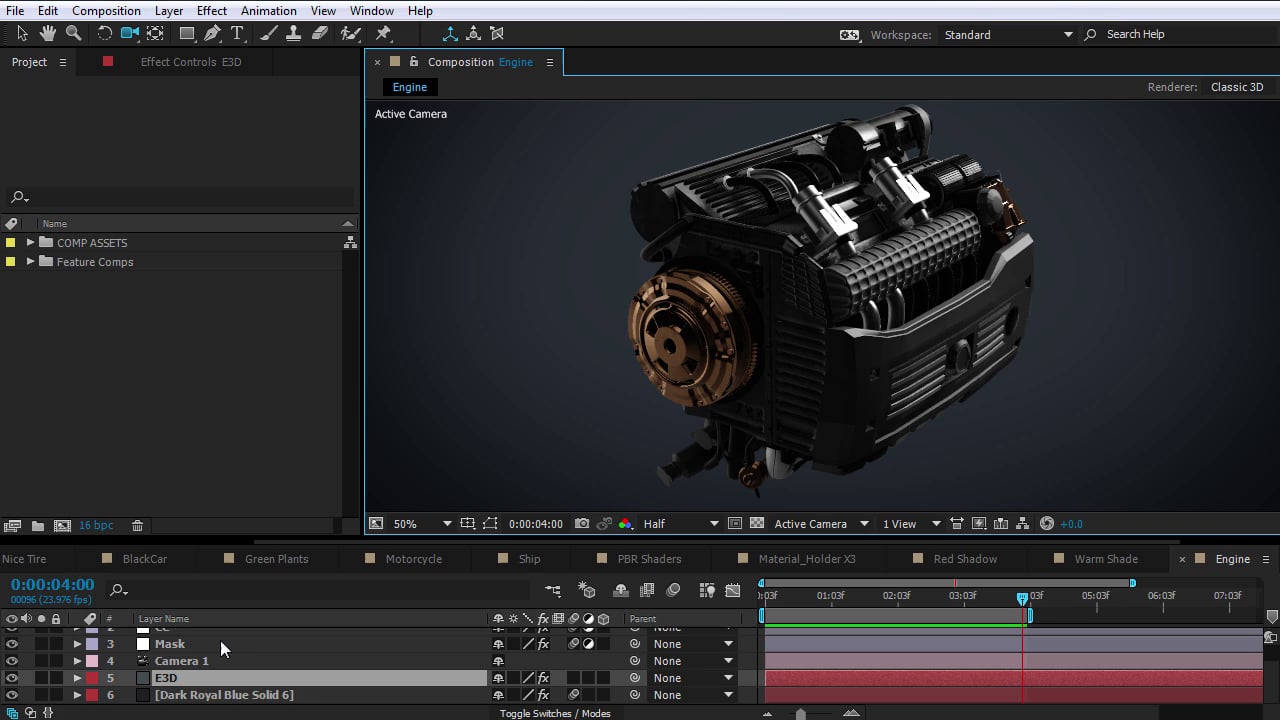
Task: Click the Puppet Pin tool
Action: [383, 33]
